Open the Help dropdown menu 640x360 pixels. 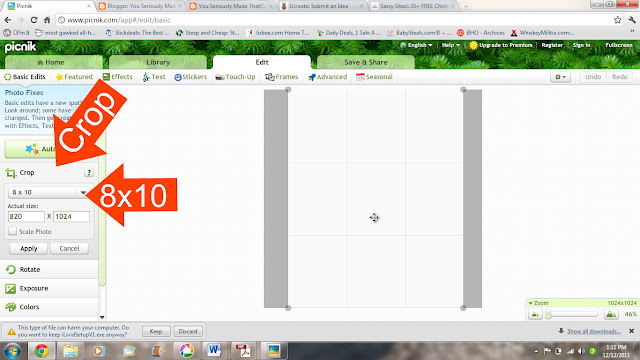451,45
